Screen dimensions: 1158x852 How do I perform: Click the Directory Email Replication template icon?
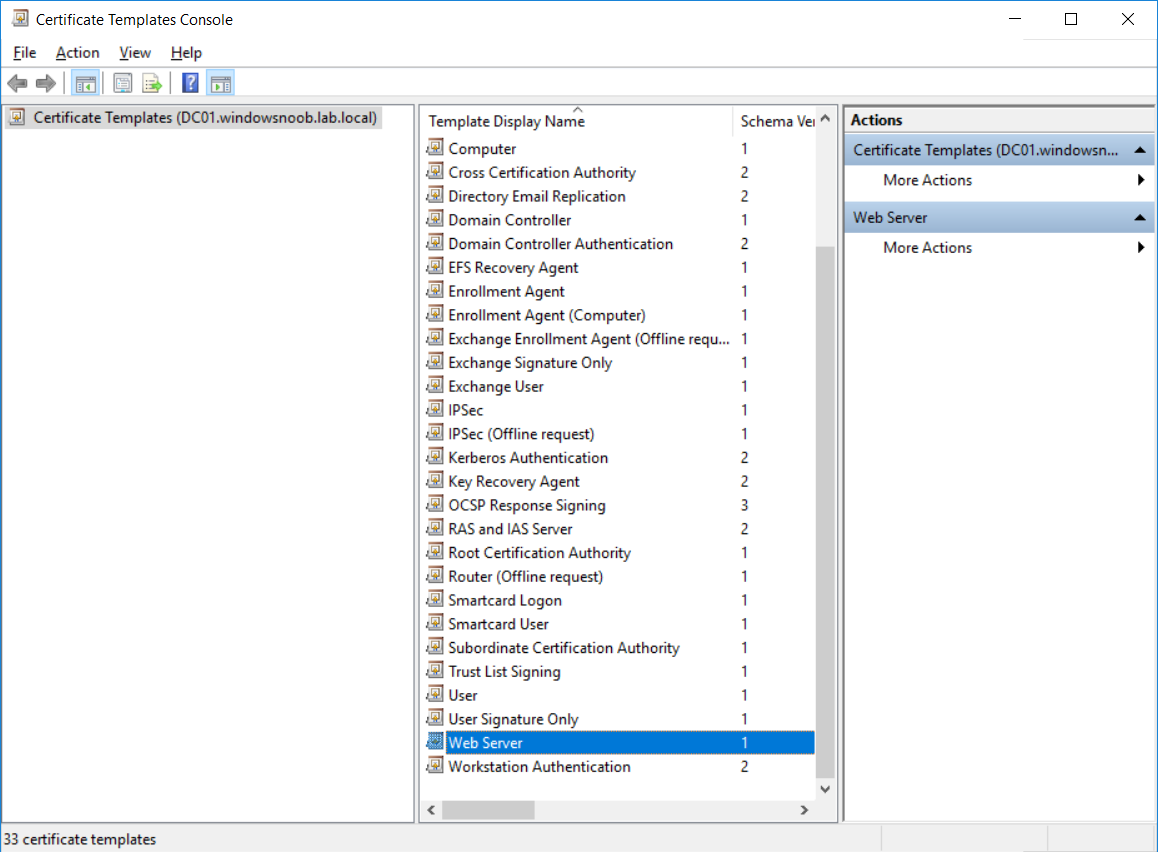coord(435,196)
